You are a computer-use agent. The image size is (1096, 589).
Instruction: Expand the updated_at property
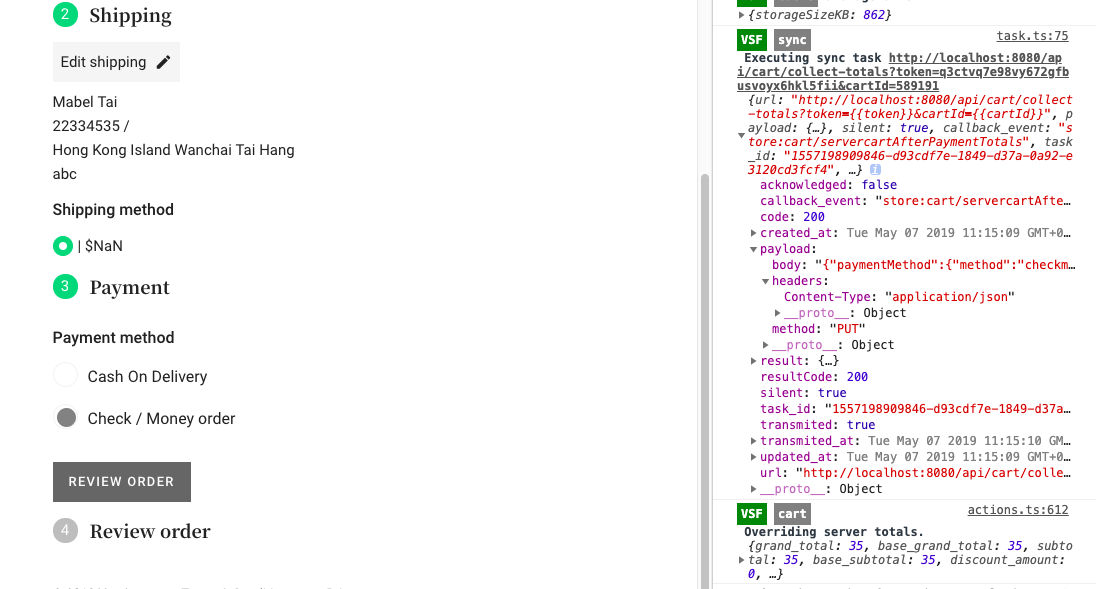tap(753, 457)
